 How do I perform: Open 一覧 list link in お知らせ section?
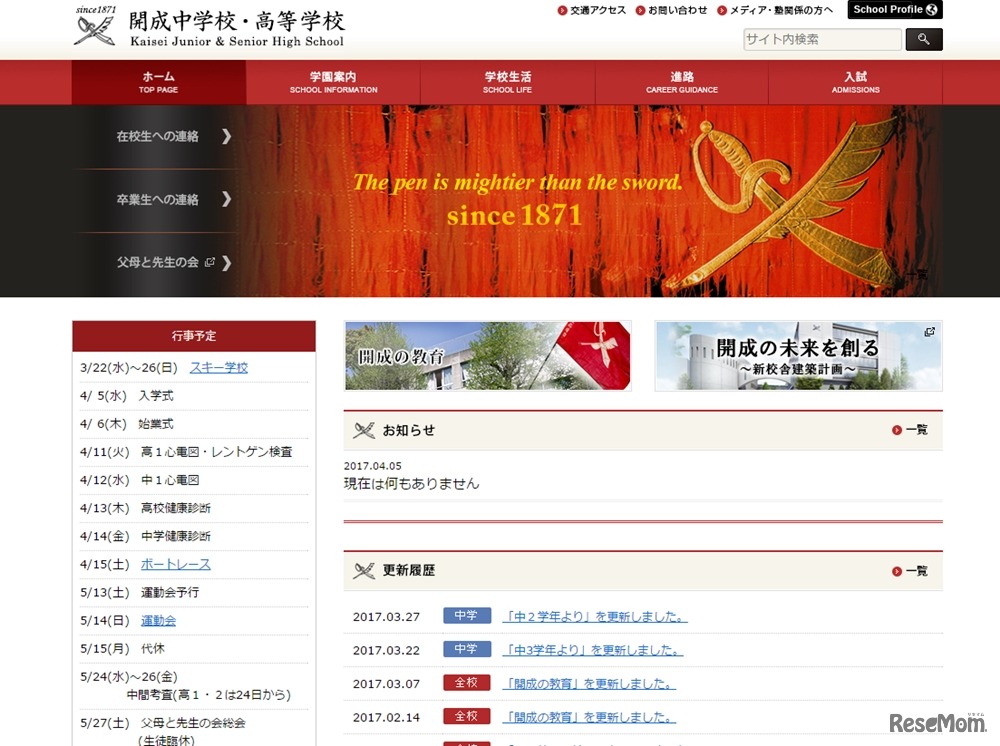[917, 430]
